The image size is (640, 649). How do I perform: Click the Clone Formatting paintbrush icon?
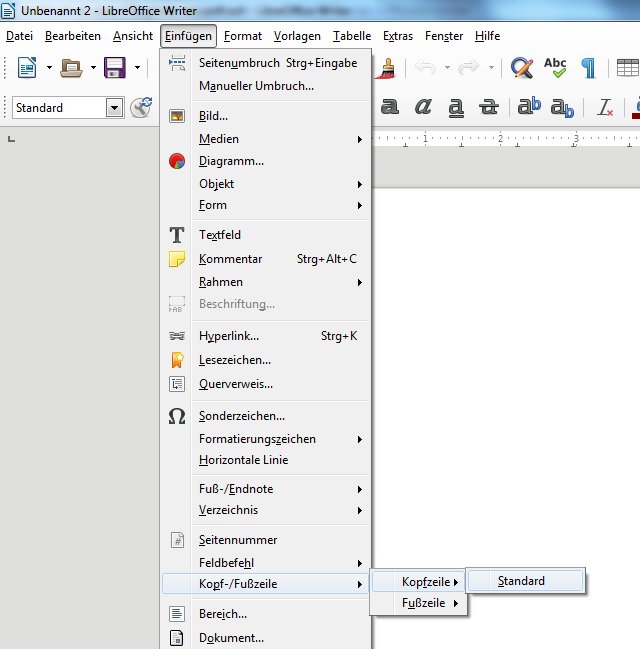[x=386, y=68]
